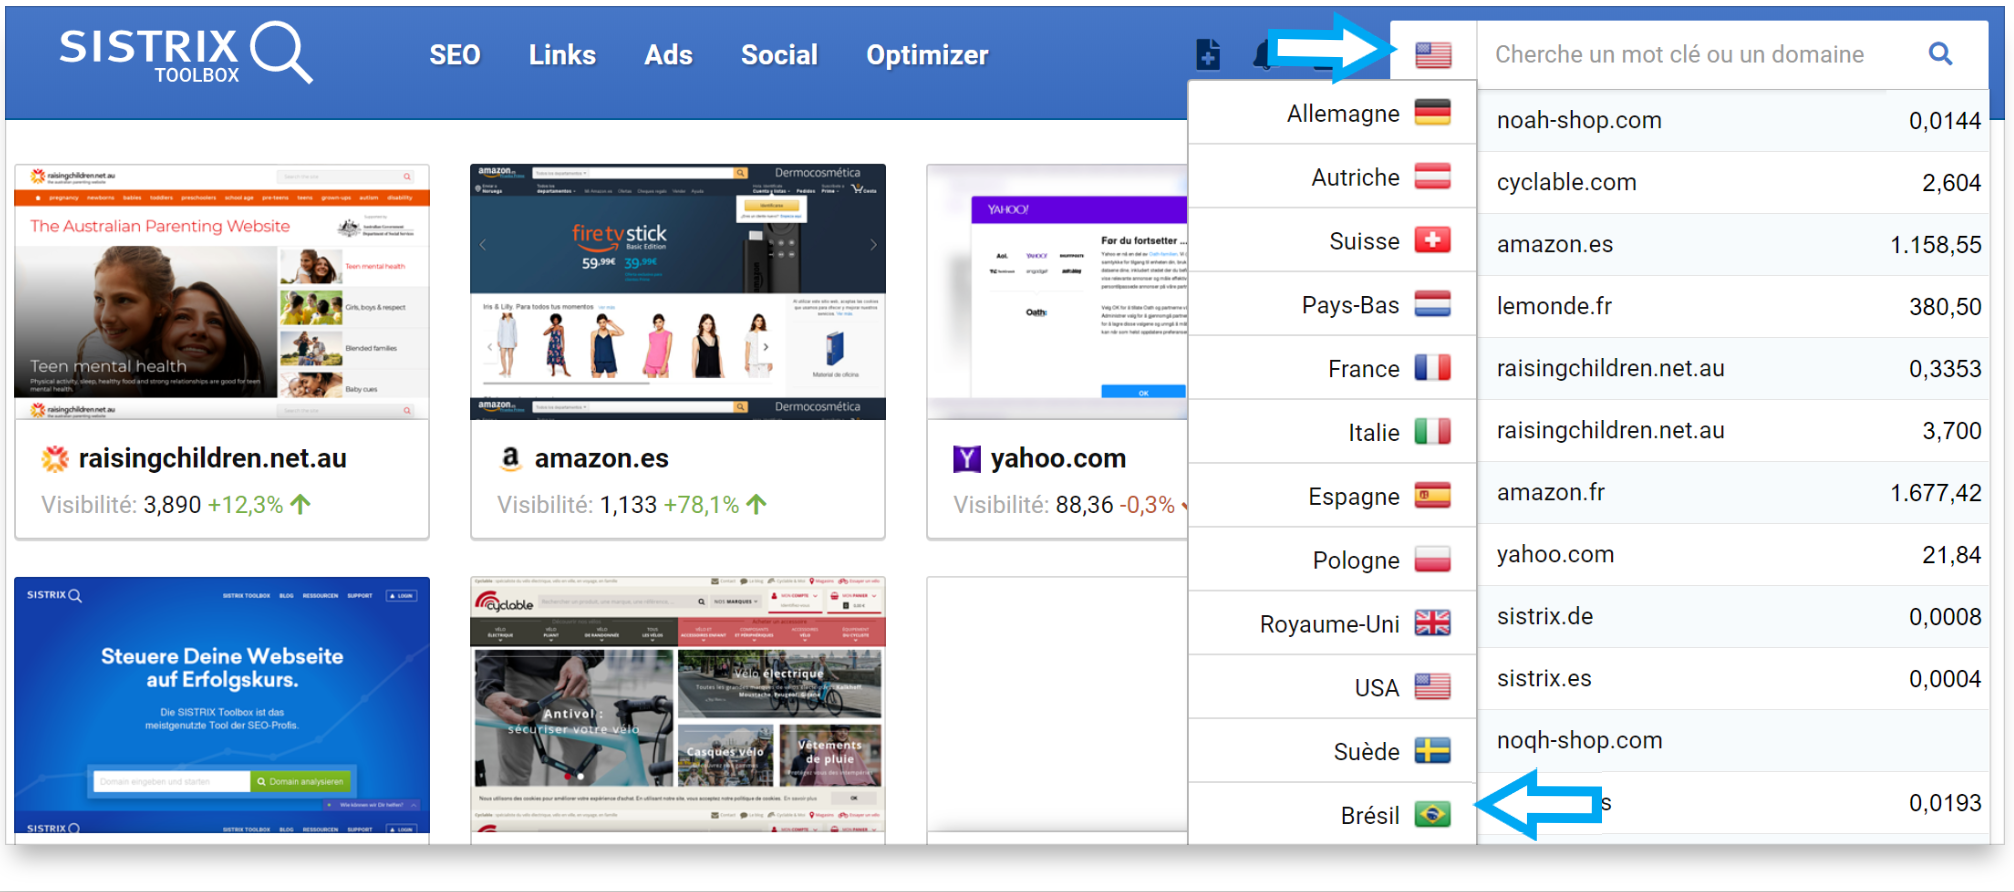
Task: Click the France flag icon
Action: pos(1433,368)
